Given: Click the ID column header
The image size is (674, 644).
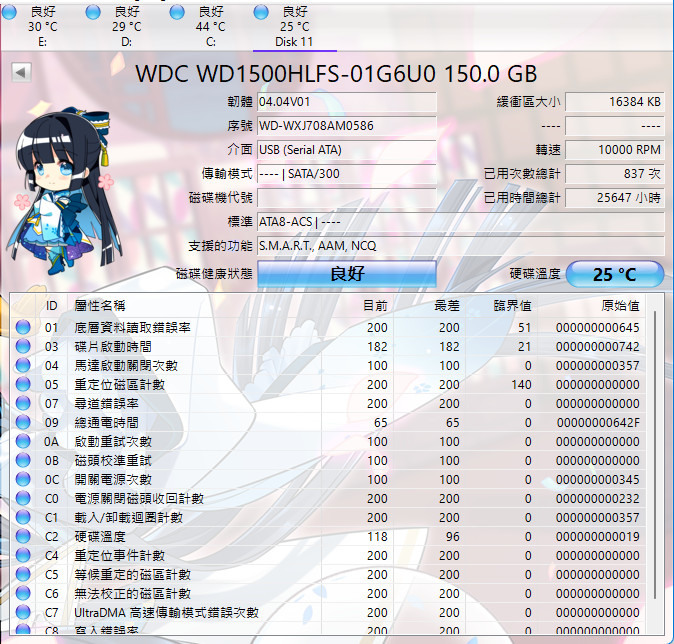Looking at the screenshot, I should 51,306.
